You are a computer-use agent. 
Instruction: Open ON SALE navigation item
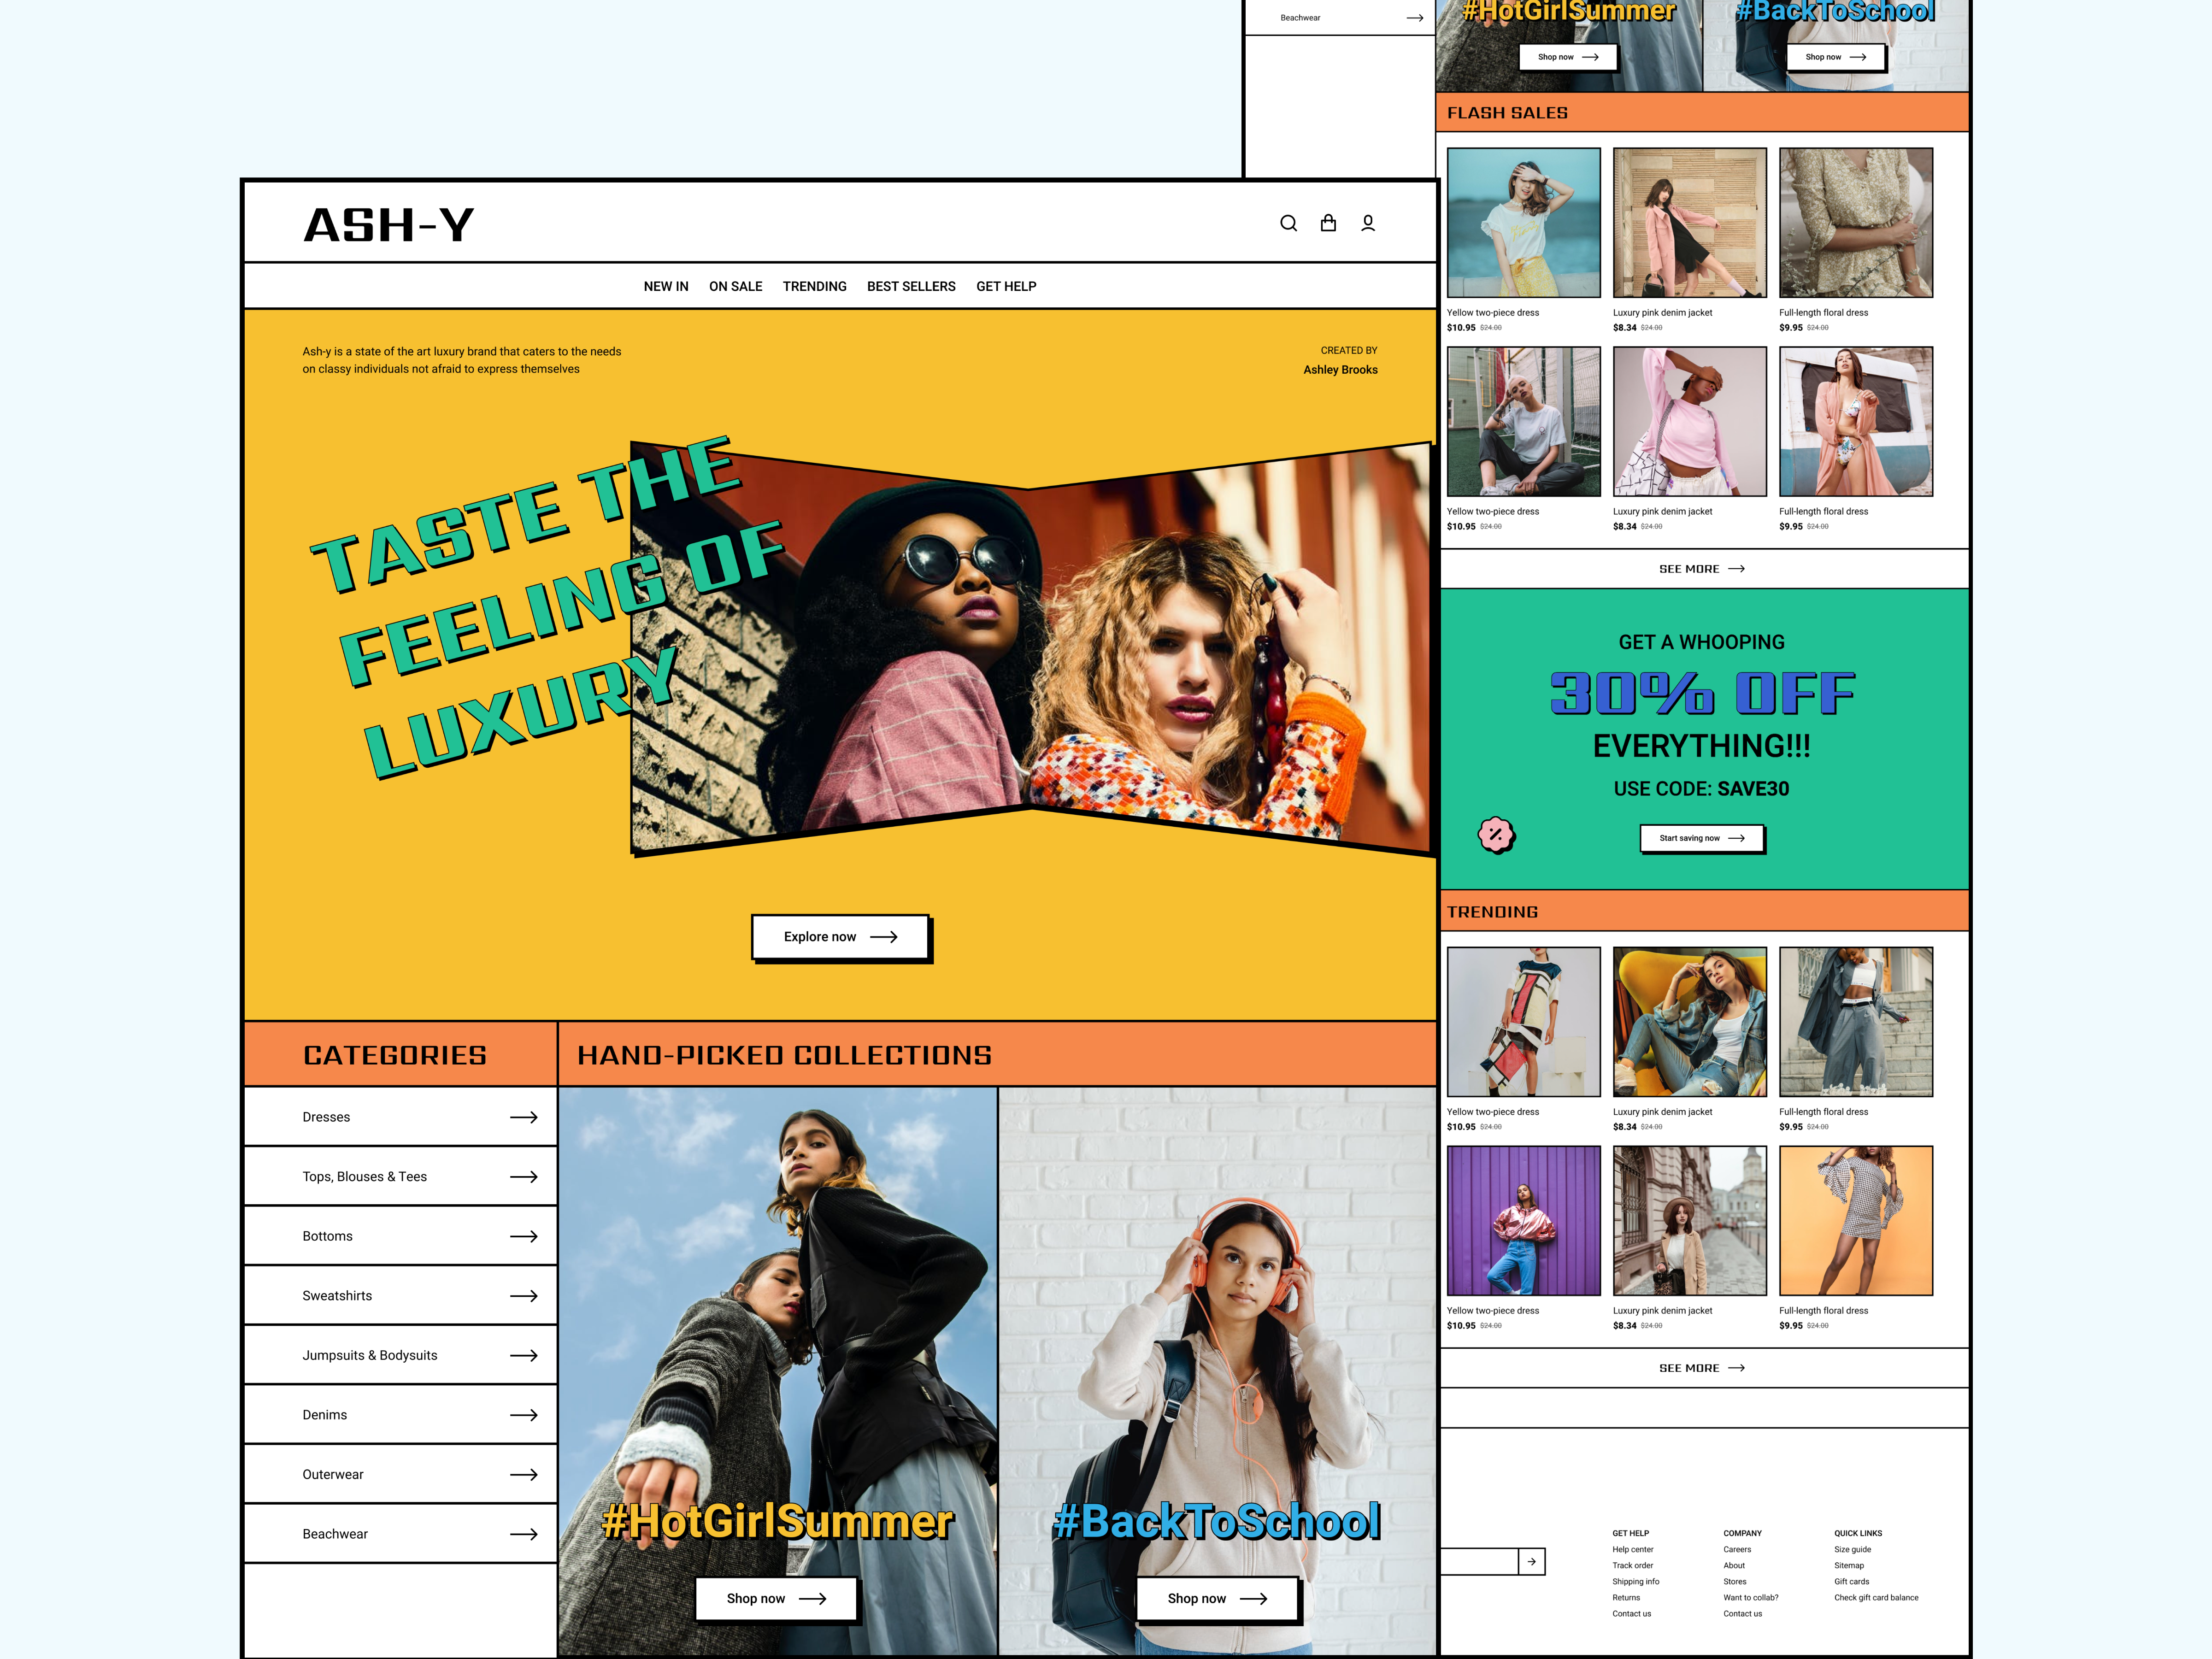(x=735, y=286)
